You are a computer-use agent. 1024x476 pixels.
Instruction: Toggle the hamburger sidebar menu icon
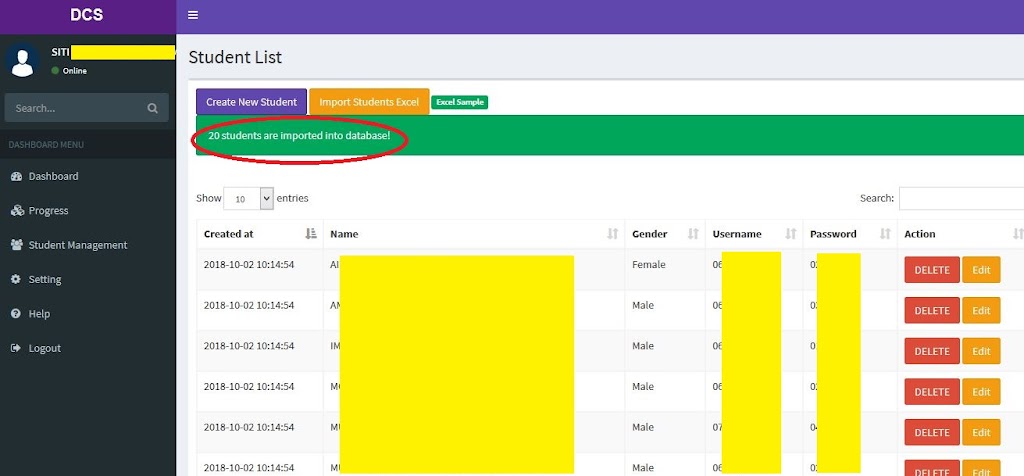[193, 15]
